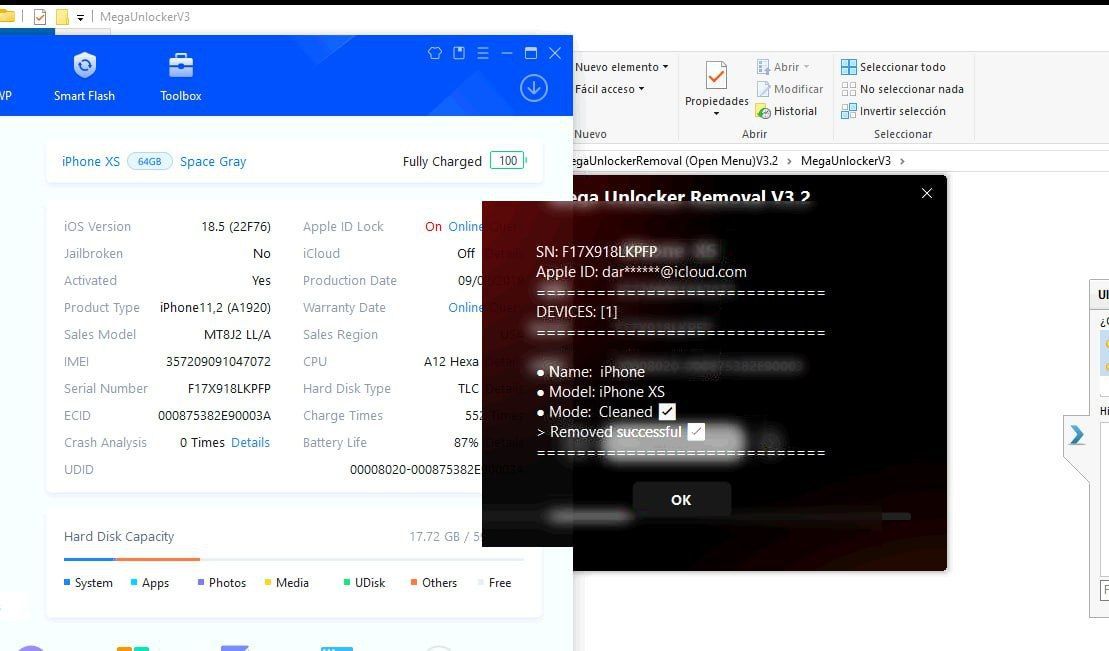This screenshot has width=1109, height=651.
Task: Click the Battery Life 87% value
Action: pos(465,442)
